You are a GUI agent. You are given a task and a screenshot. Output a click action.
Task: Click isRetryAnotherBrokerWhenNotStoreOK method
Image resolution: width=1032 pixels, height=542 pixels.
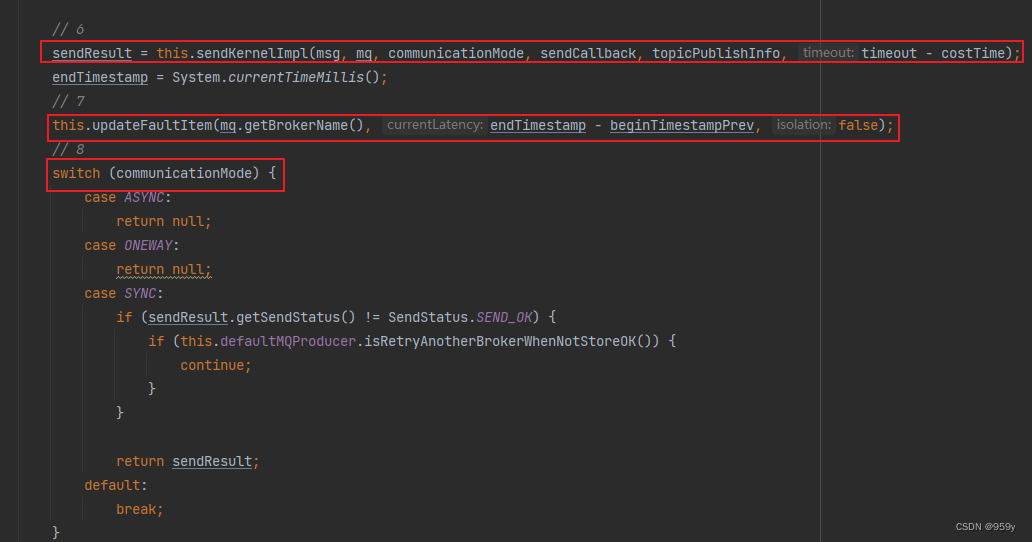[500, 341]
